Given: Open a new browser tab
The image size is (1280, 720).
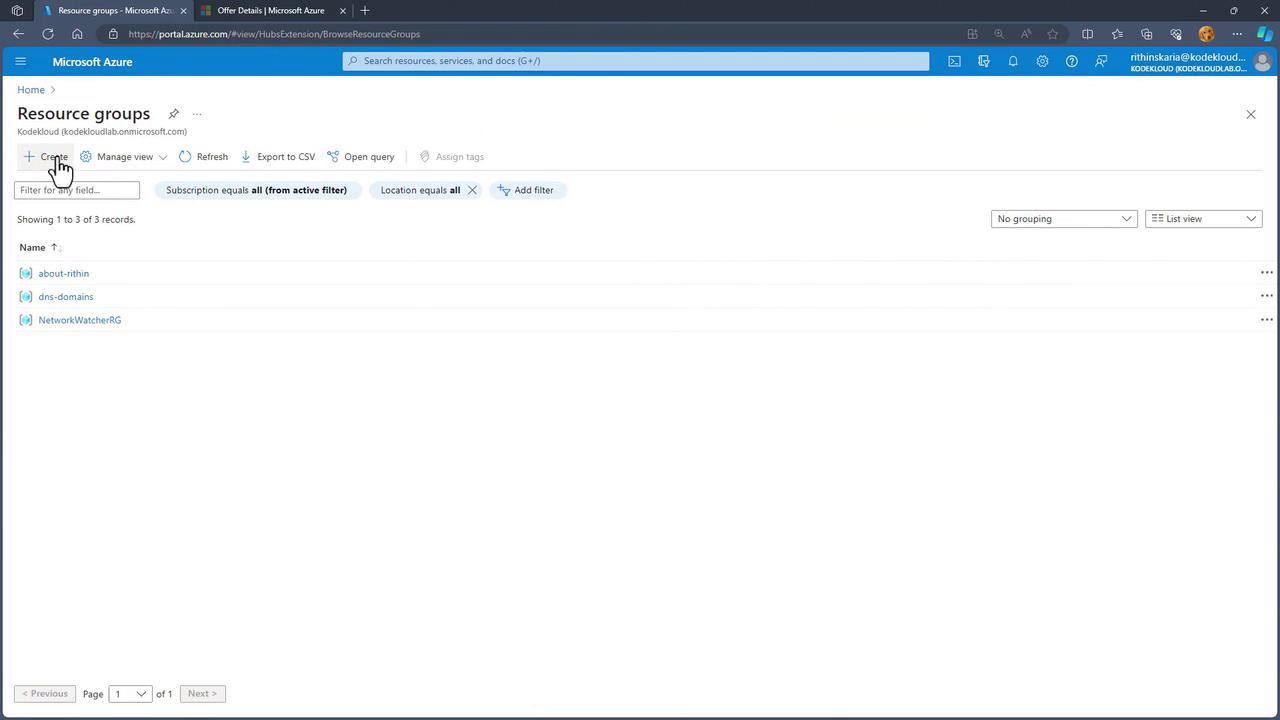Looking at the screenshot, I should coord(365,11).
